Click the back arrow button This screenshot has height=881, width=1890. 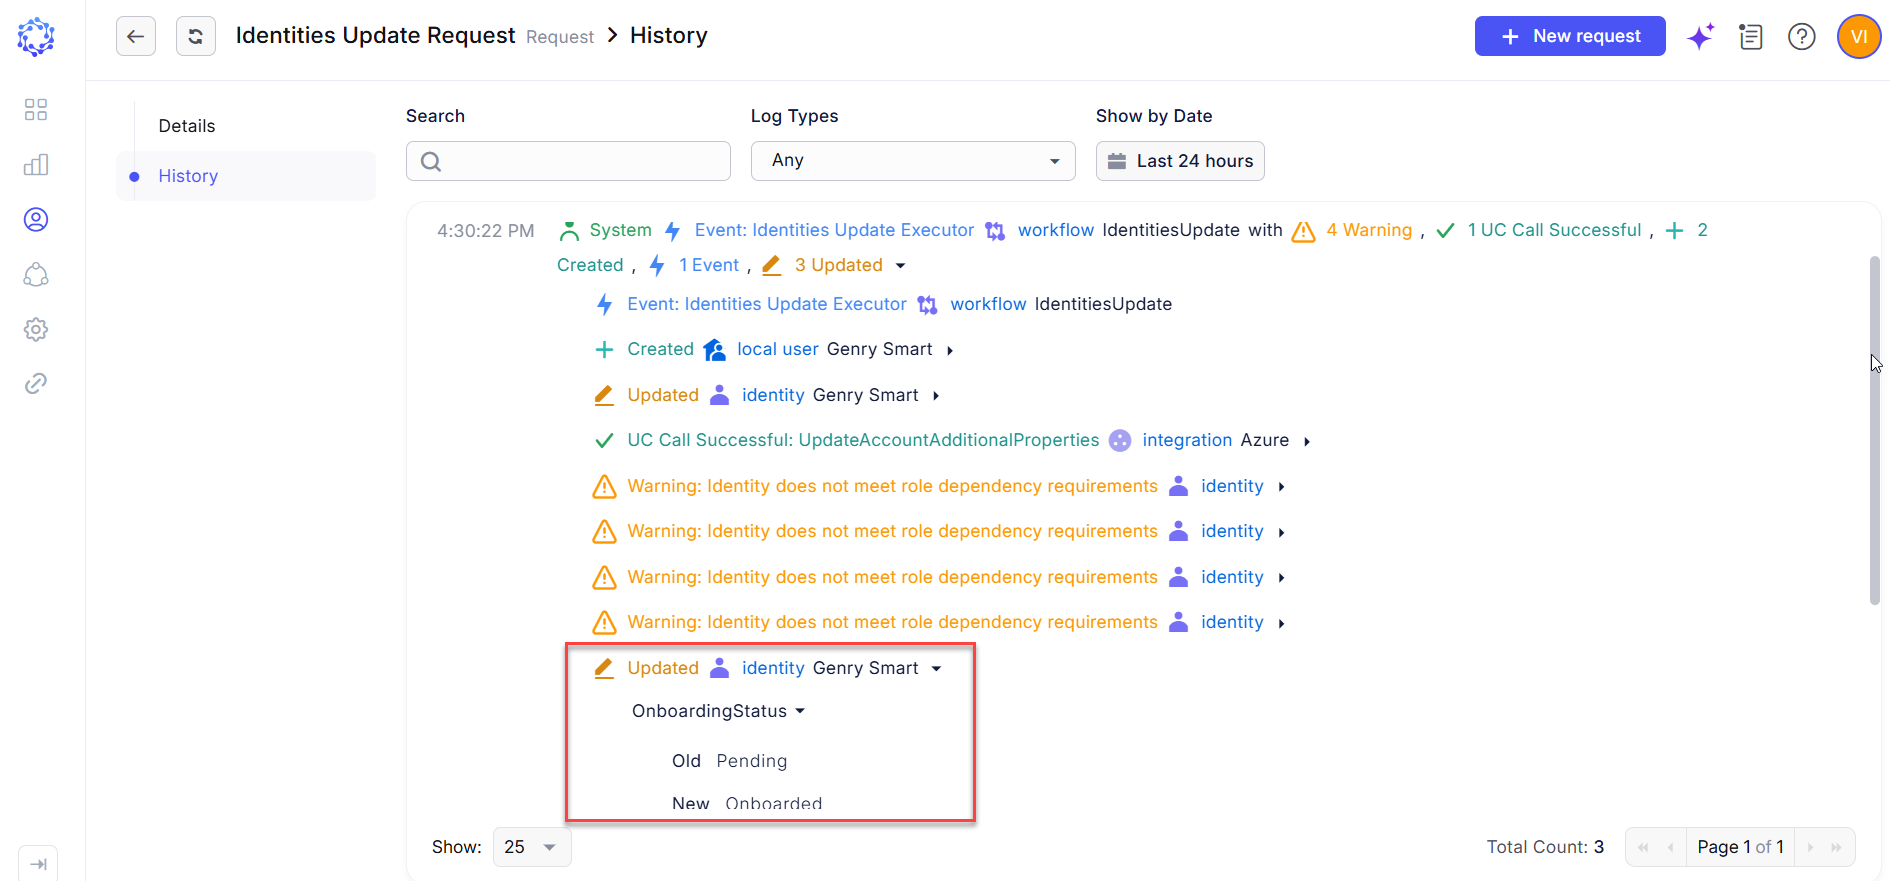(x=136, y=36)
